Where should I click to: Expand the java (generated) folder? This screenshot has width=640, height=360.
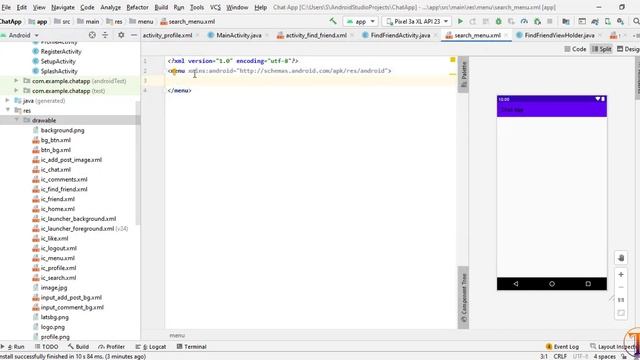(x=7, y=100)
